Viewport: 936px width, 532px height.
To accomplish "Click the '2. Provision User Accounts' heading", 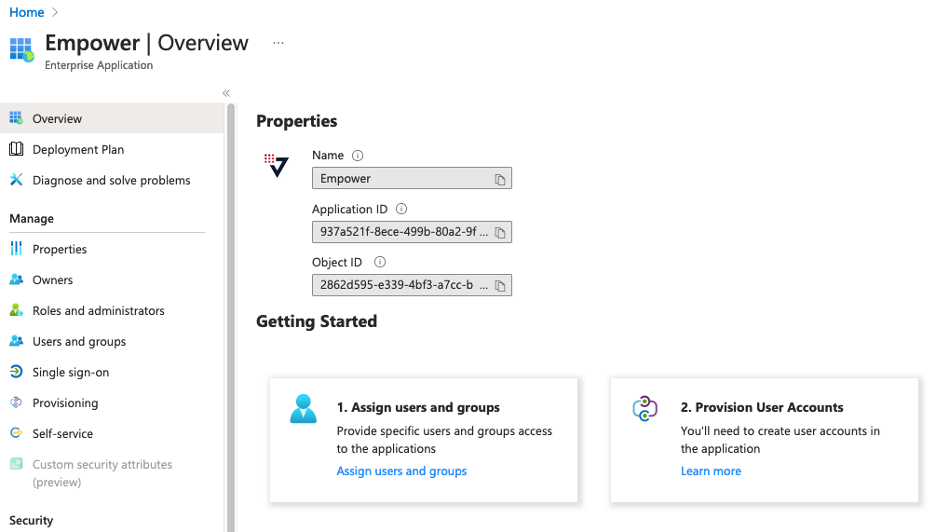I will [762, 407].
